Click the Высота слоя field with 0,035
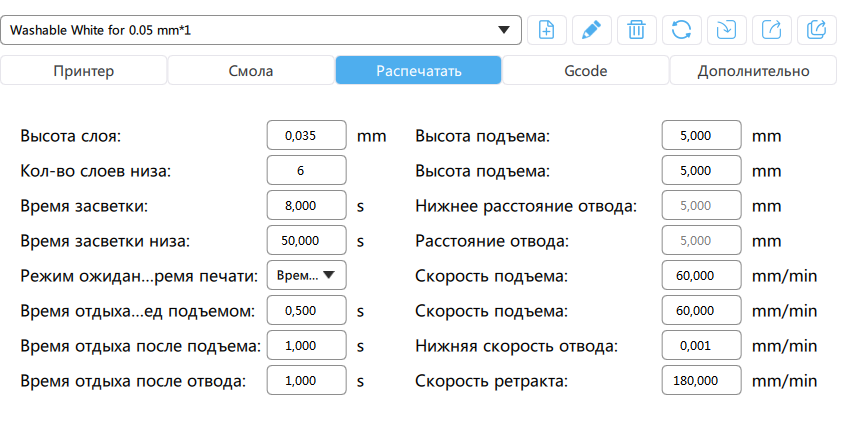This screenshot has width=842, height=444. click(307, 135)
